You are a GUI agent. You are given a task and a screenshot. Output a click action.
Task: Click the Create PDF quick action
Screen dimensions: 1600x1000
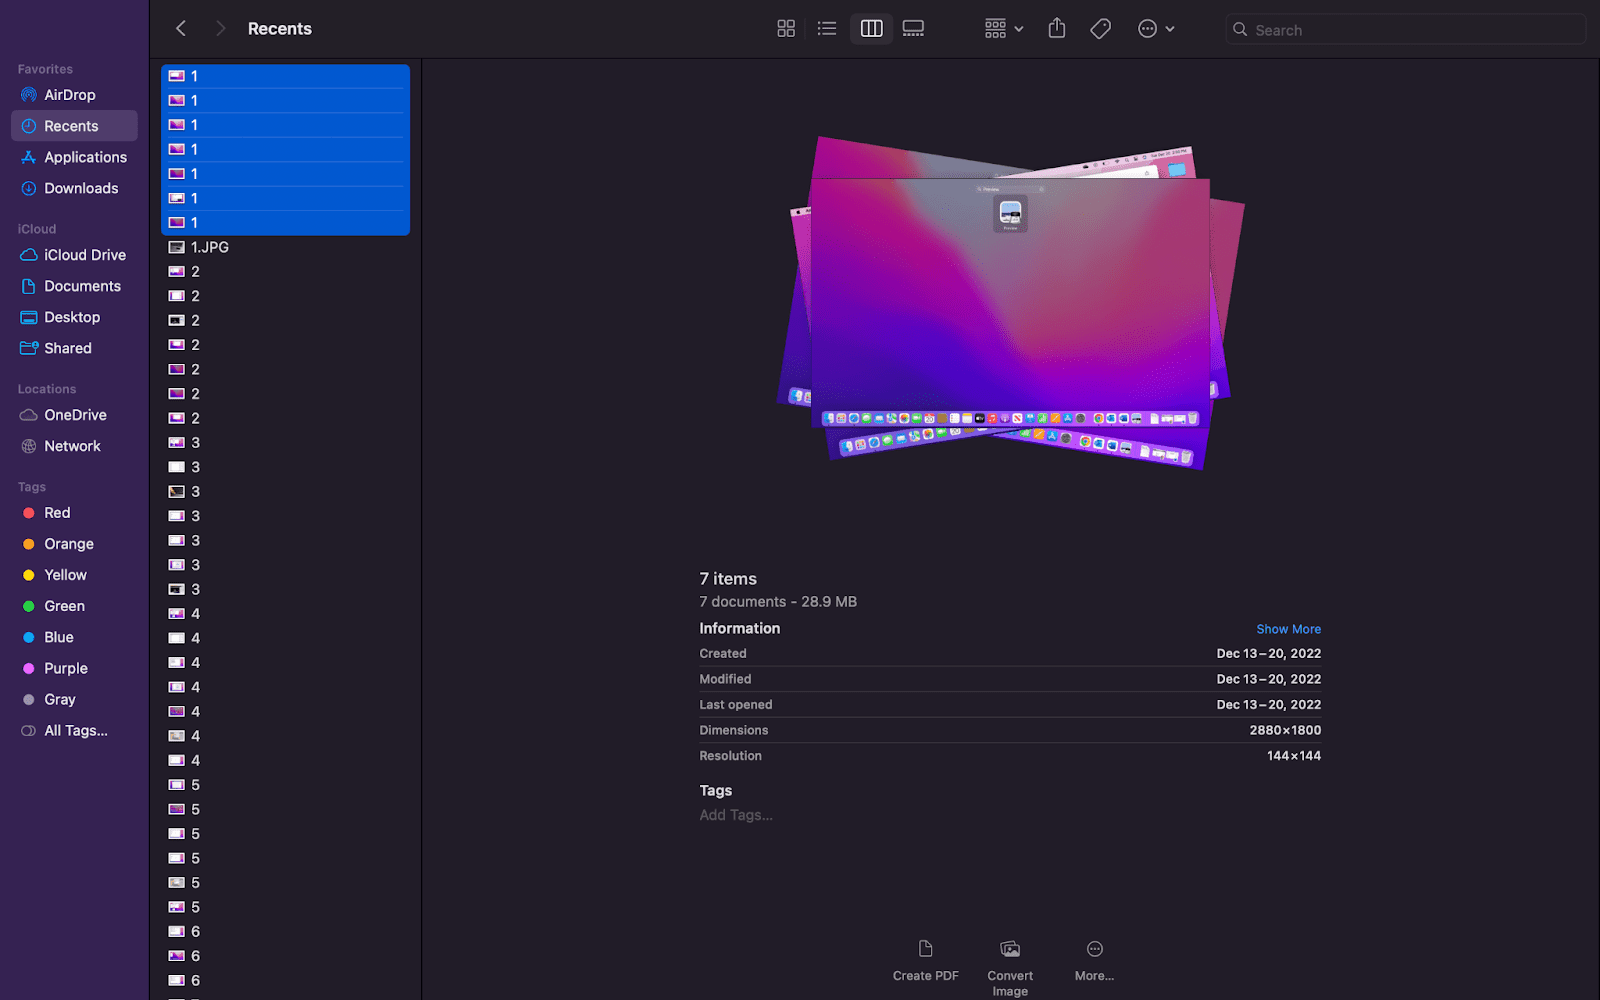click(925, 961)
